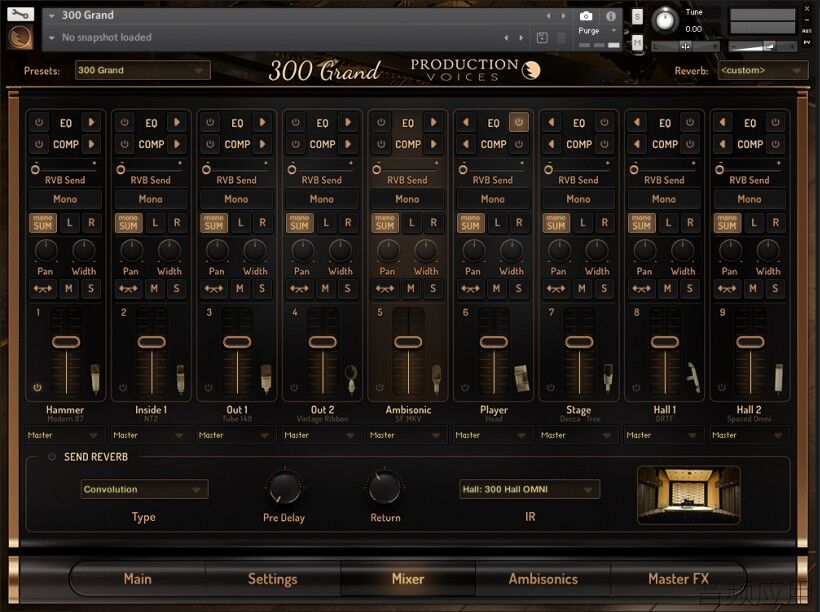
Task: Click the camera snapshot icon
Action: (x=586, y=16)
